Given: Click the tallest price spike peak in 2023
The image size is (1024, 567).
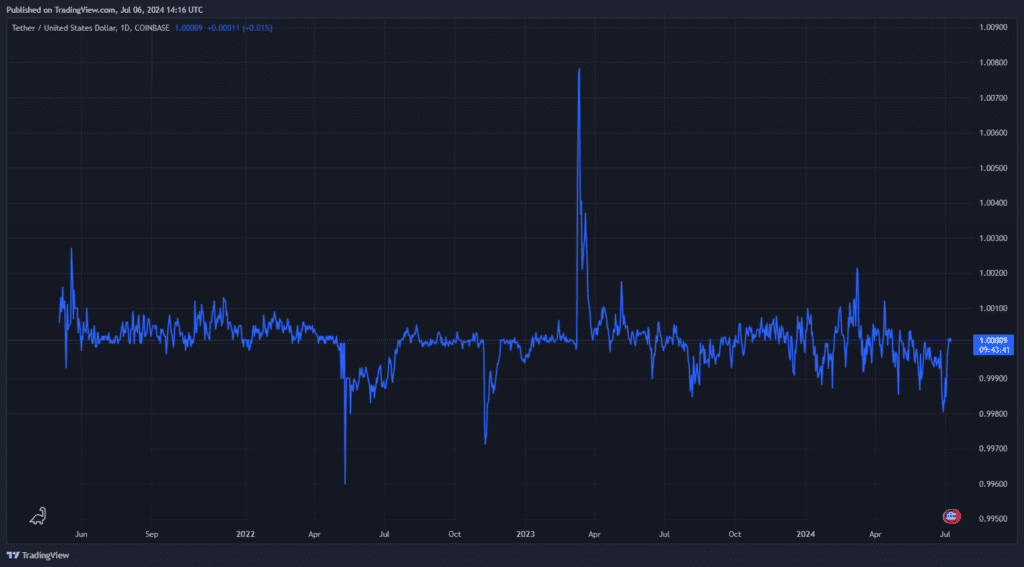Looking at the screenshot, I should pyautogui.click(x=579, y=68).
